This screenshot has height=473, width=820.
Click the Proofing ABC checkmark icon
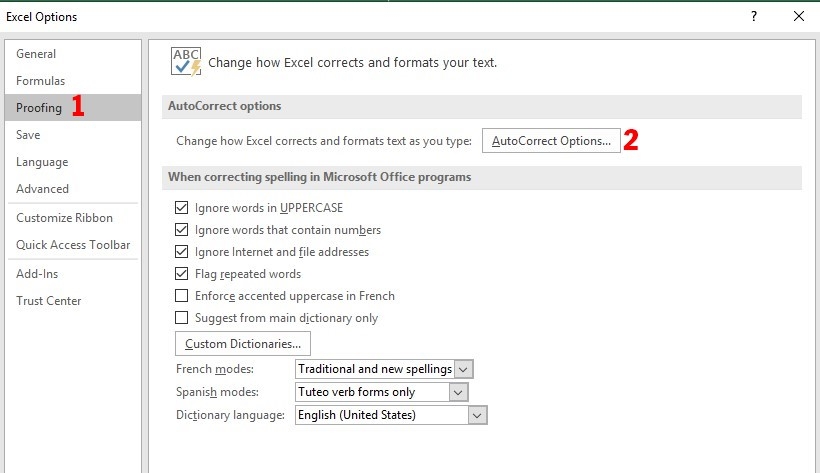click(x=186, y=62)
